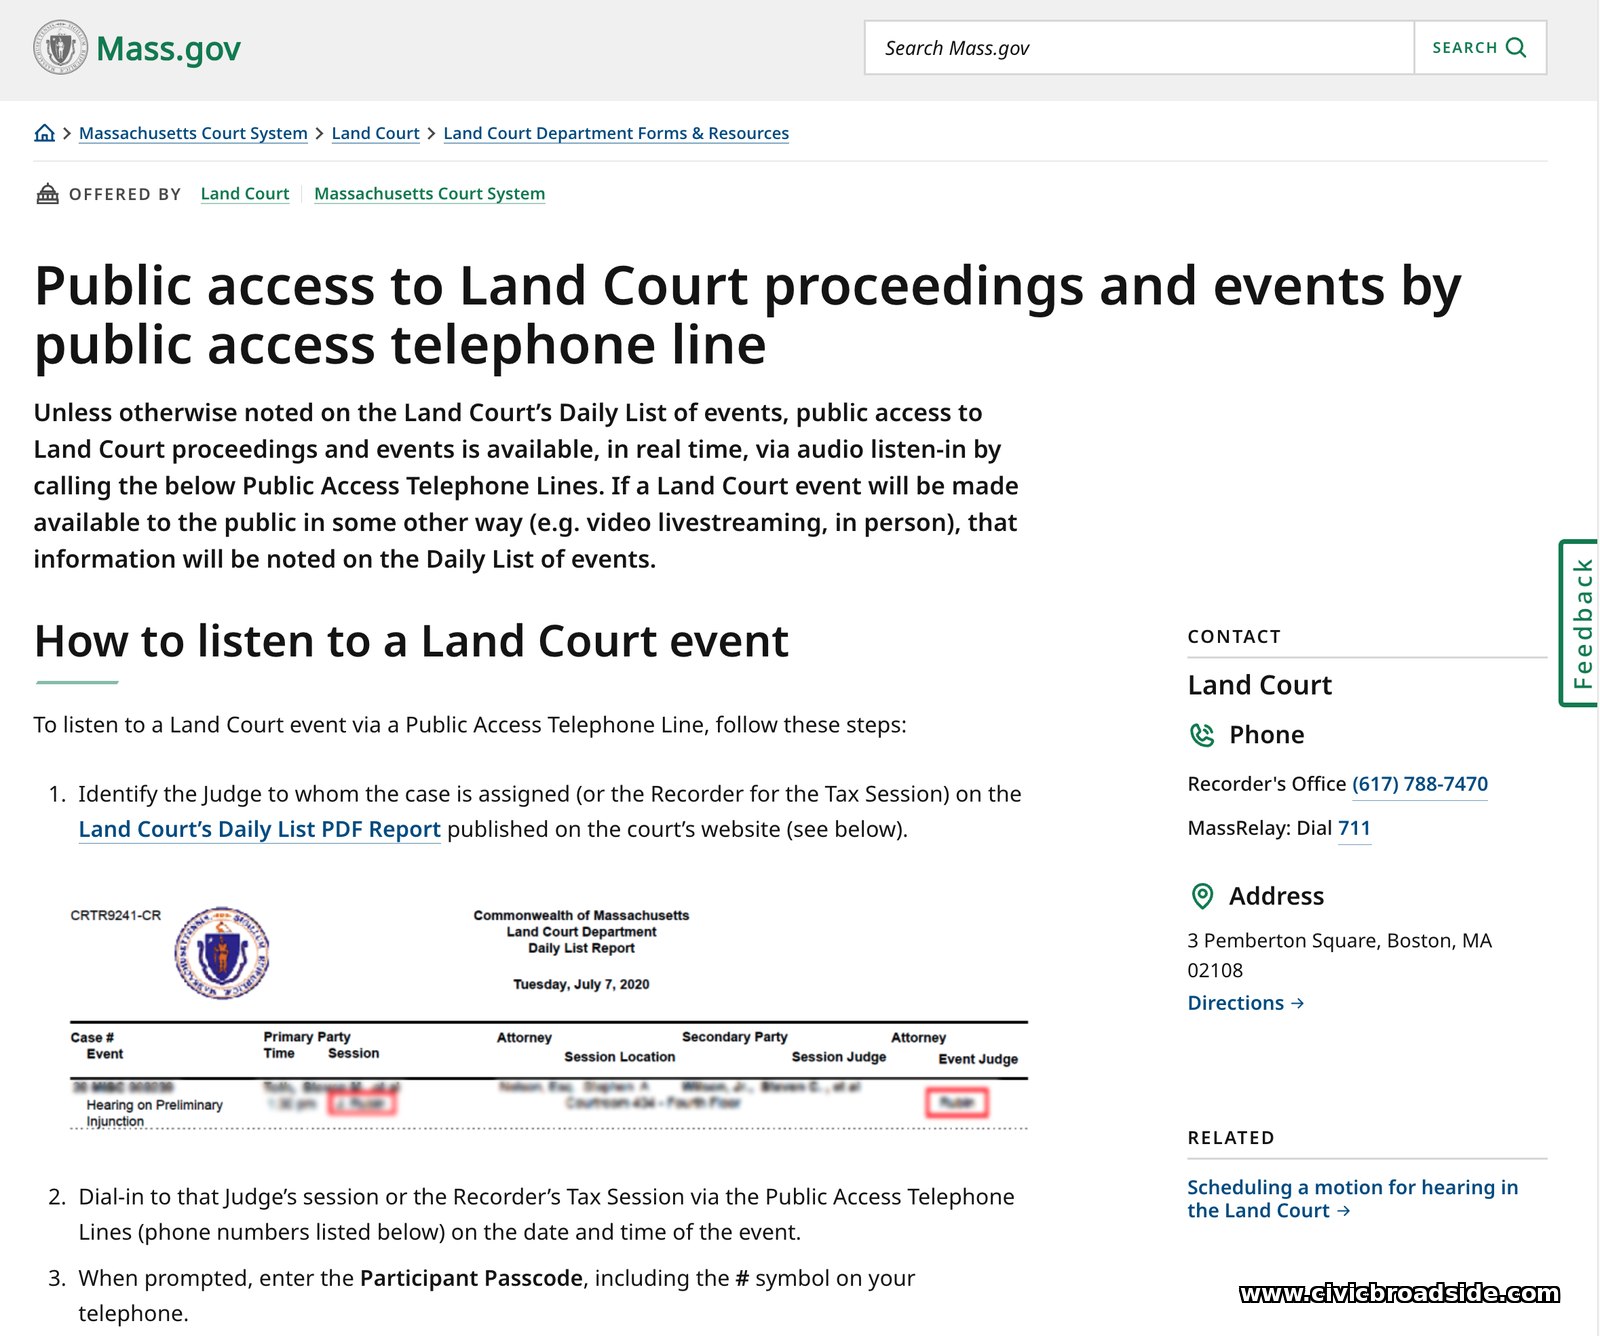Click the 'Land Court' contact title
The height and width of the screenshot is (1336, 1600).
pos(1260,685)
